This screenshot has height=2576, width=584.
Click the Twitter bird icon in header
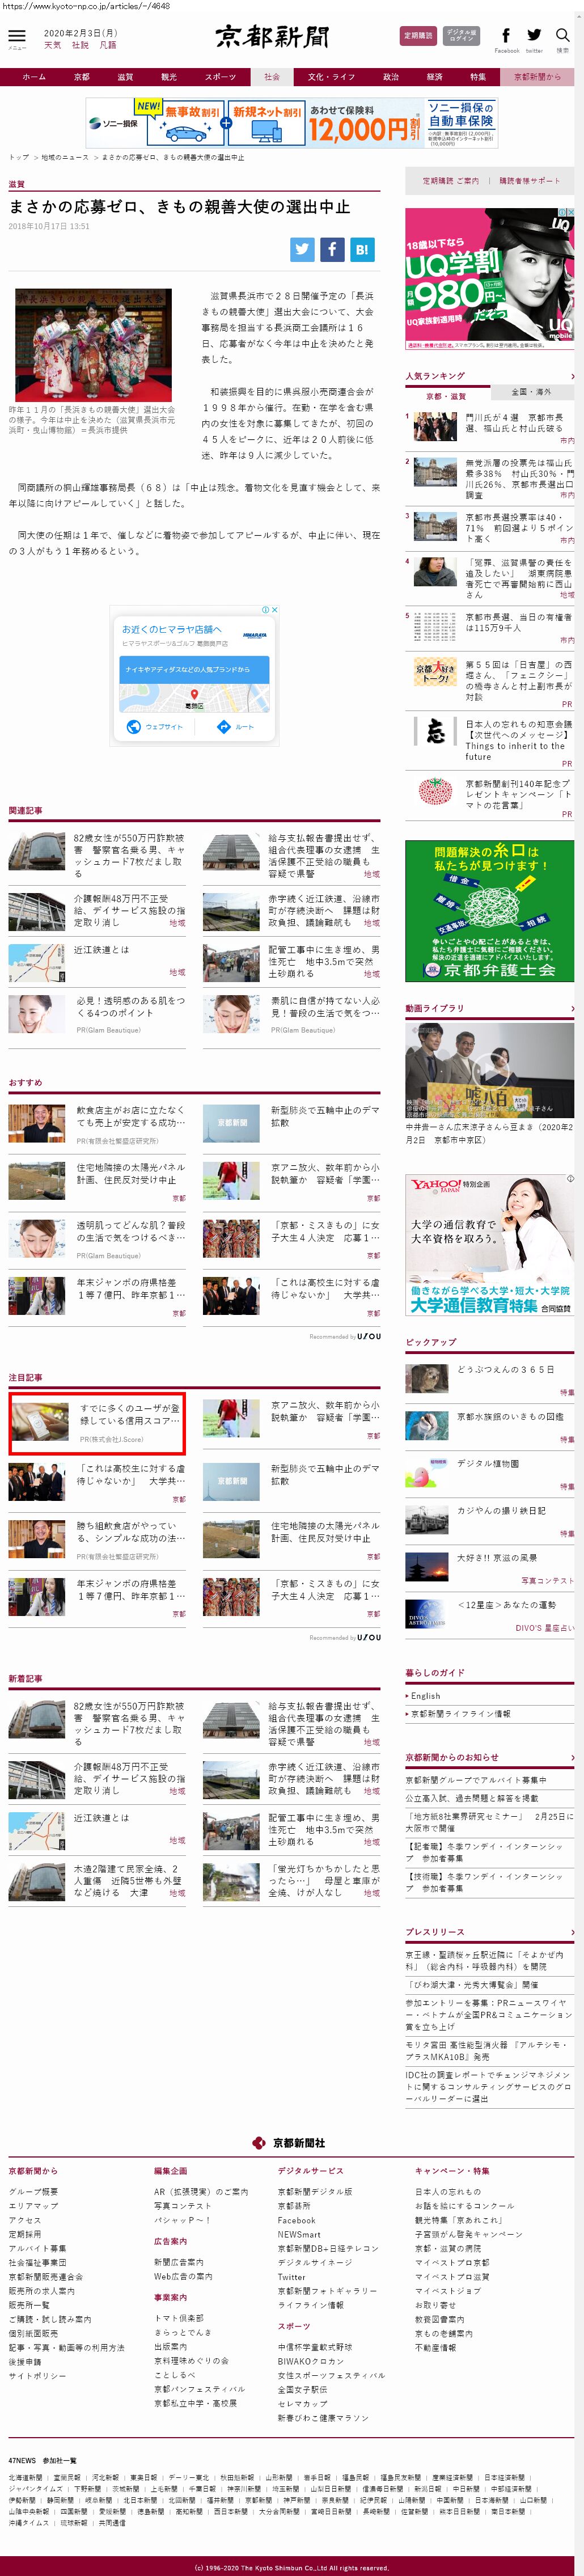click(534, 39)
